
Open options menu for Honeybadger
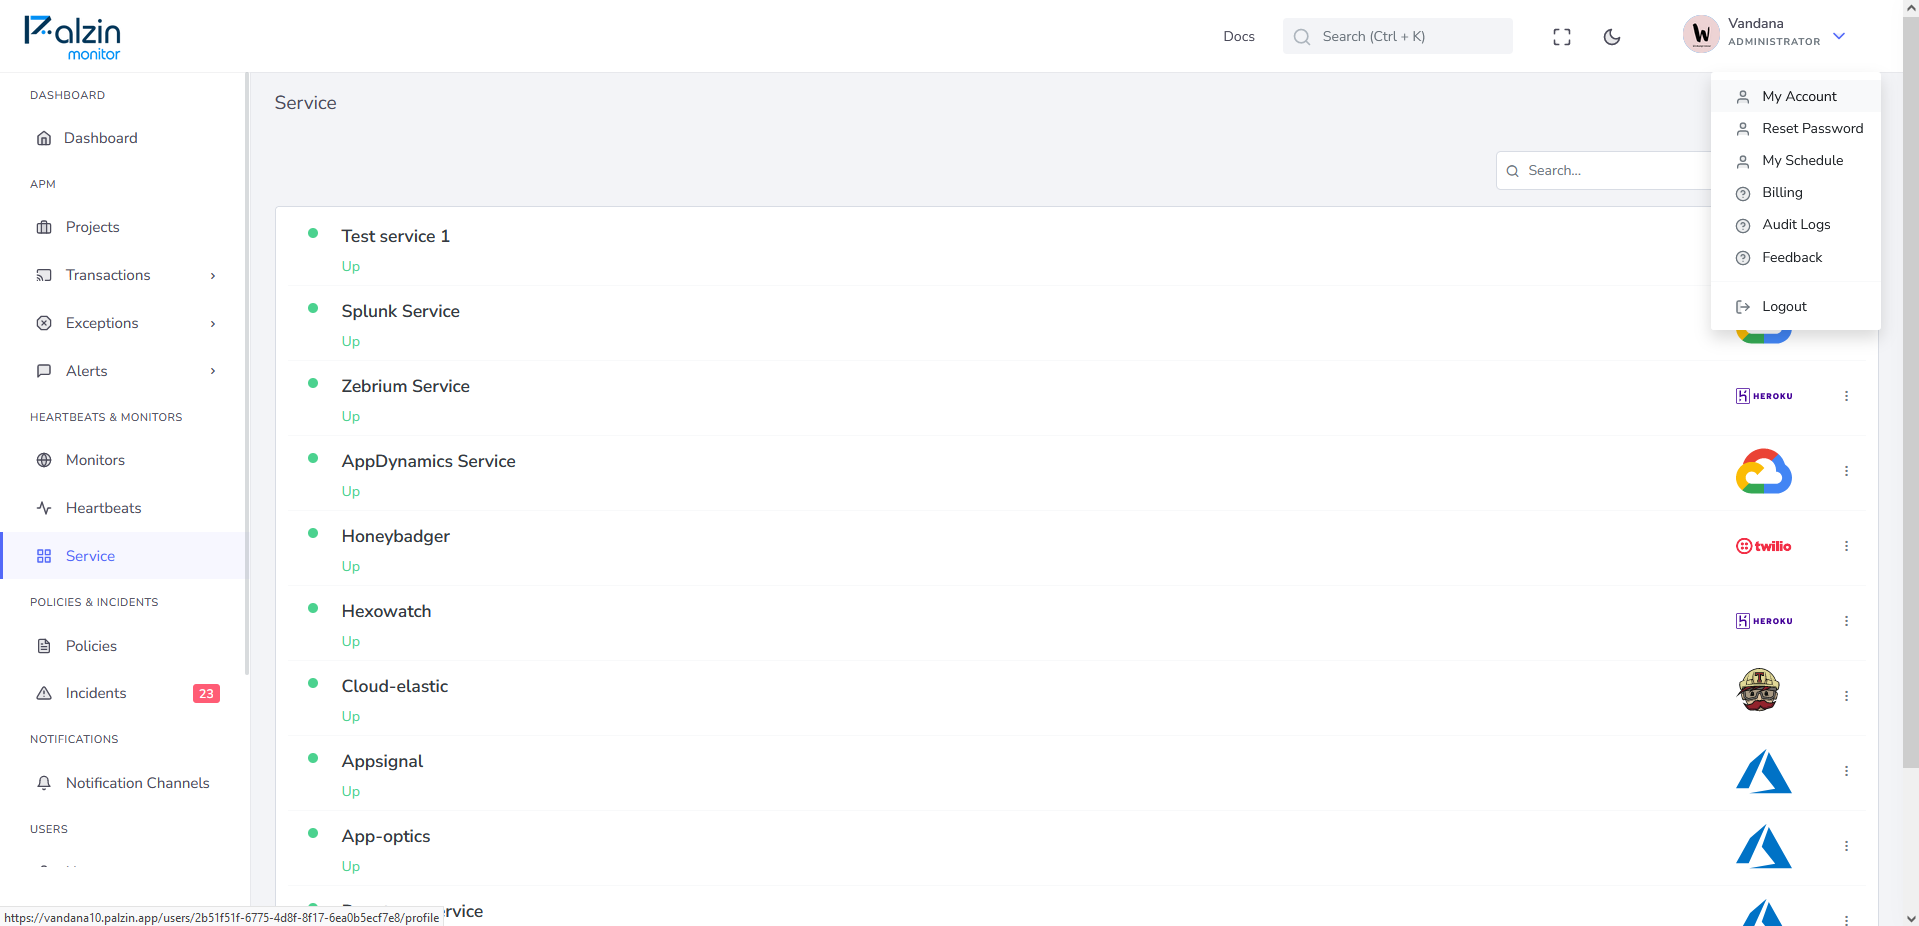coord(1846,546)
